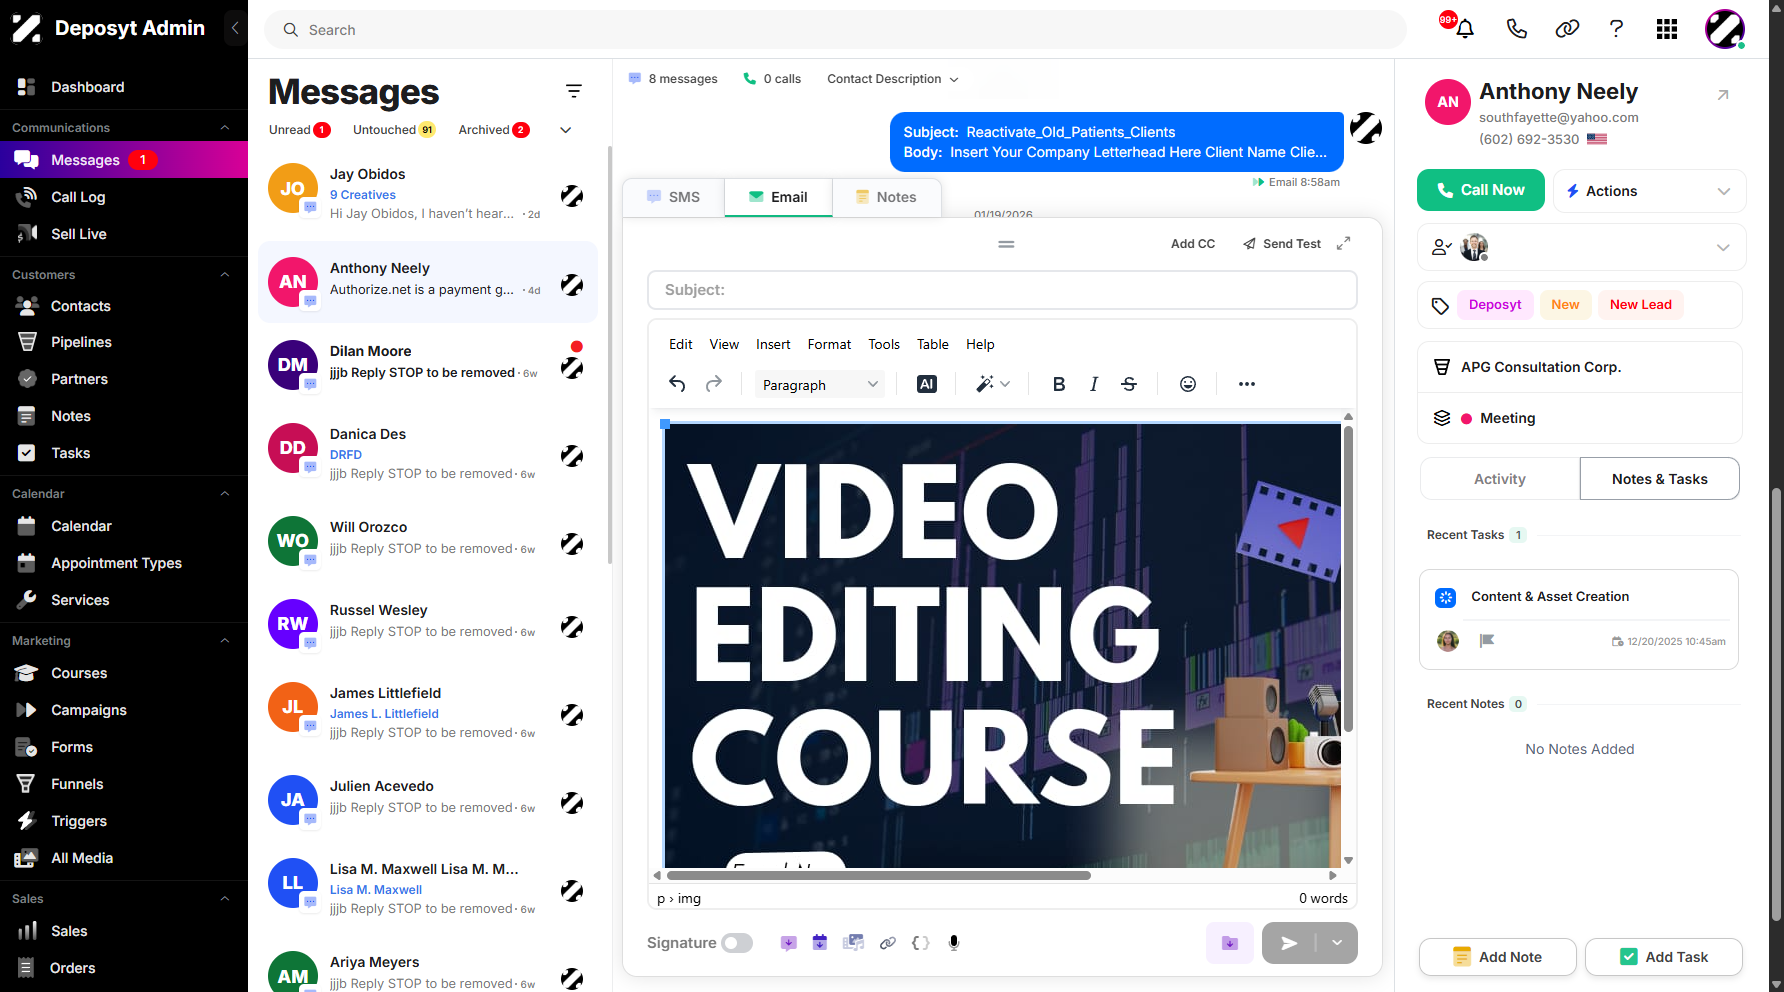Click Add CC
This screenshot has height=992, width=1784.
1193,244
